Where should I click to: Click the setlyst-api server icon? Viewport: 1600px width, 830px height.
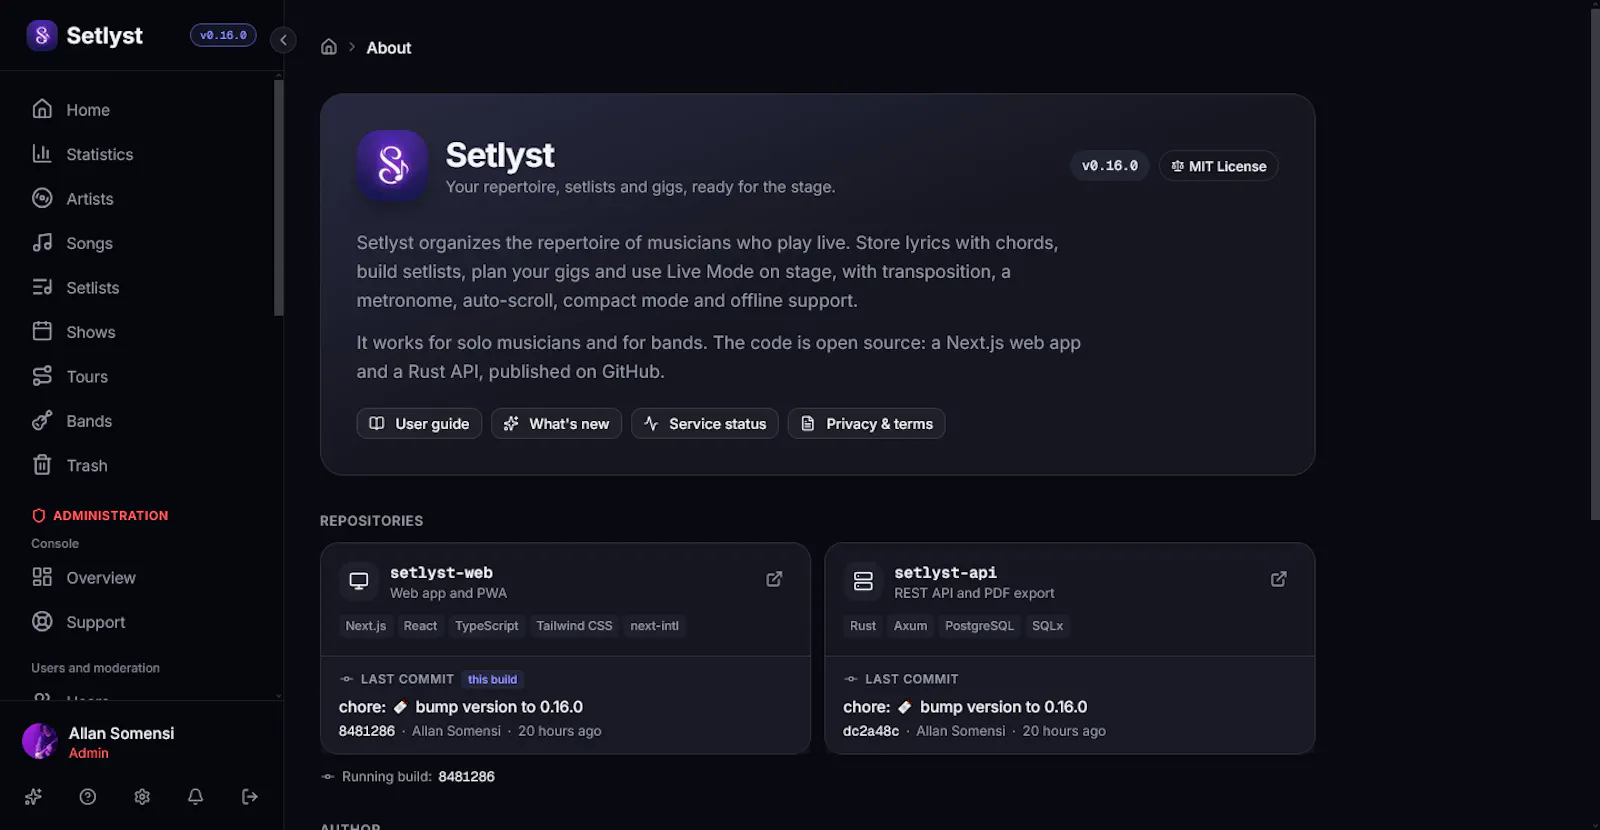pyautogui.click(x=864, y=581)
